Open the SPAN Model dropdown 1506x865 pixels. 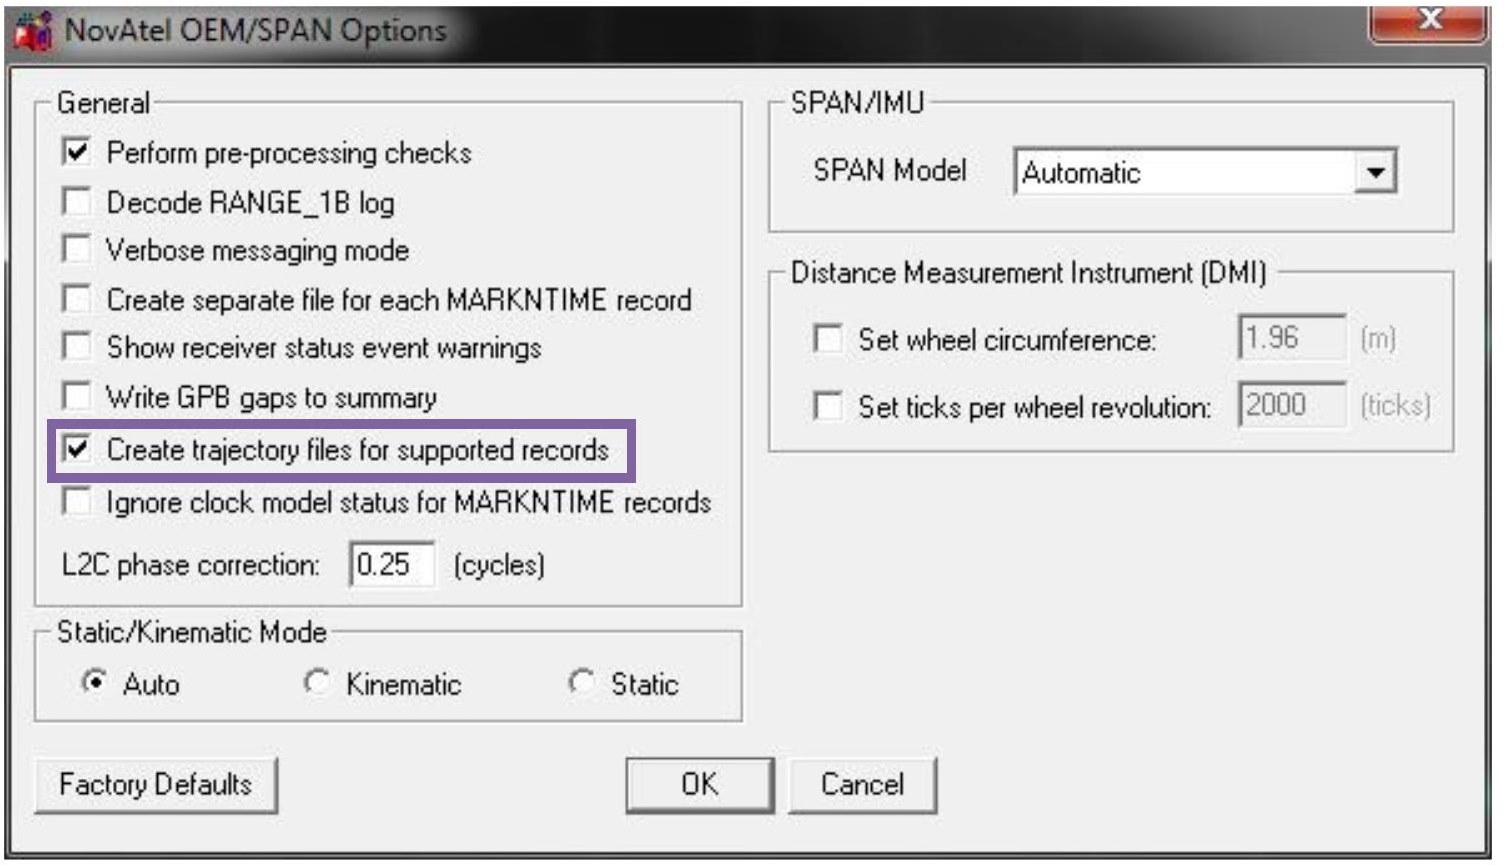click(x=1375, y=172)
